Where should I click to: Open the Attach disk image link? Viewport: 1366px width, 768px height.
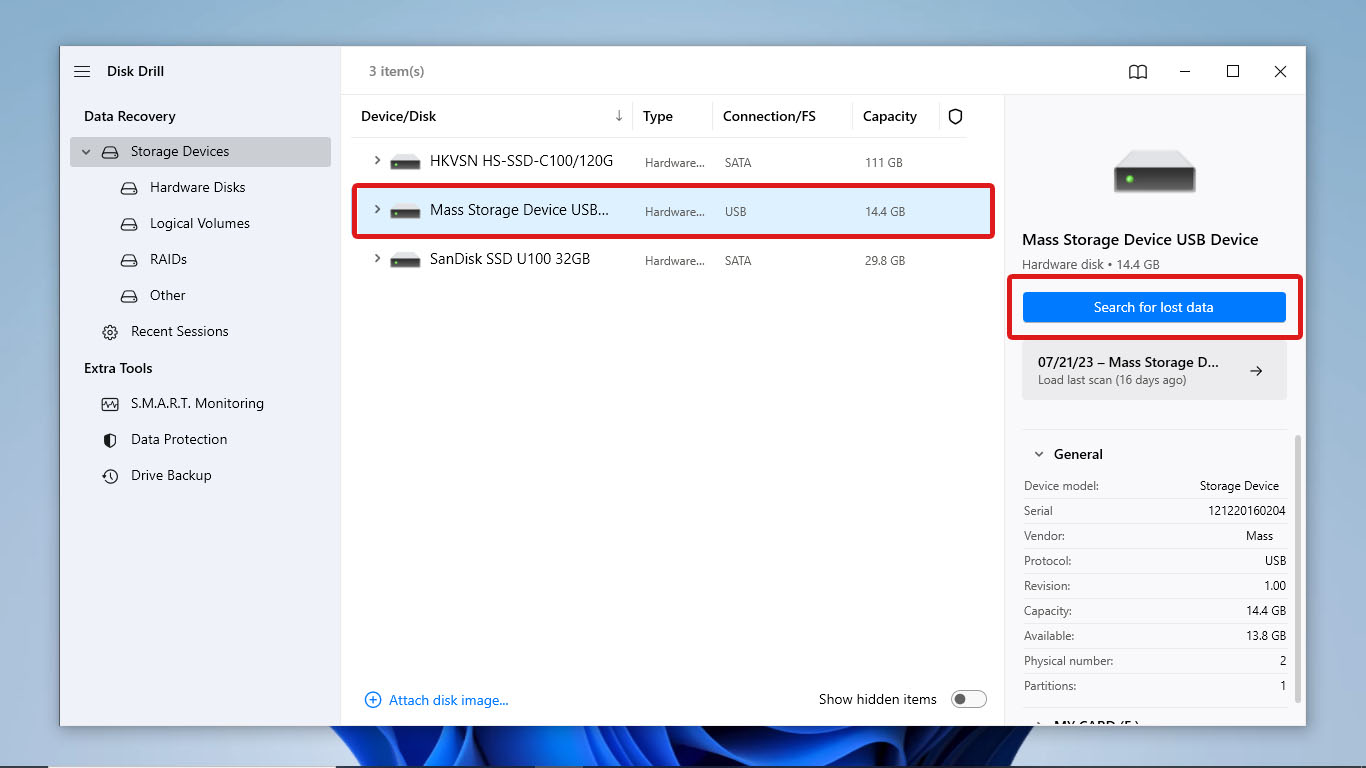pos(447,699)
